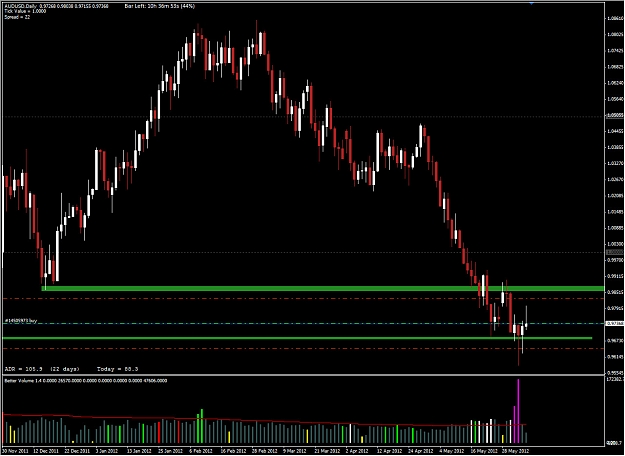Click the '25 Jan 2012' date label
625x456 pixels.
pyautogui.click(x=171, y=451)
